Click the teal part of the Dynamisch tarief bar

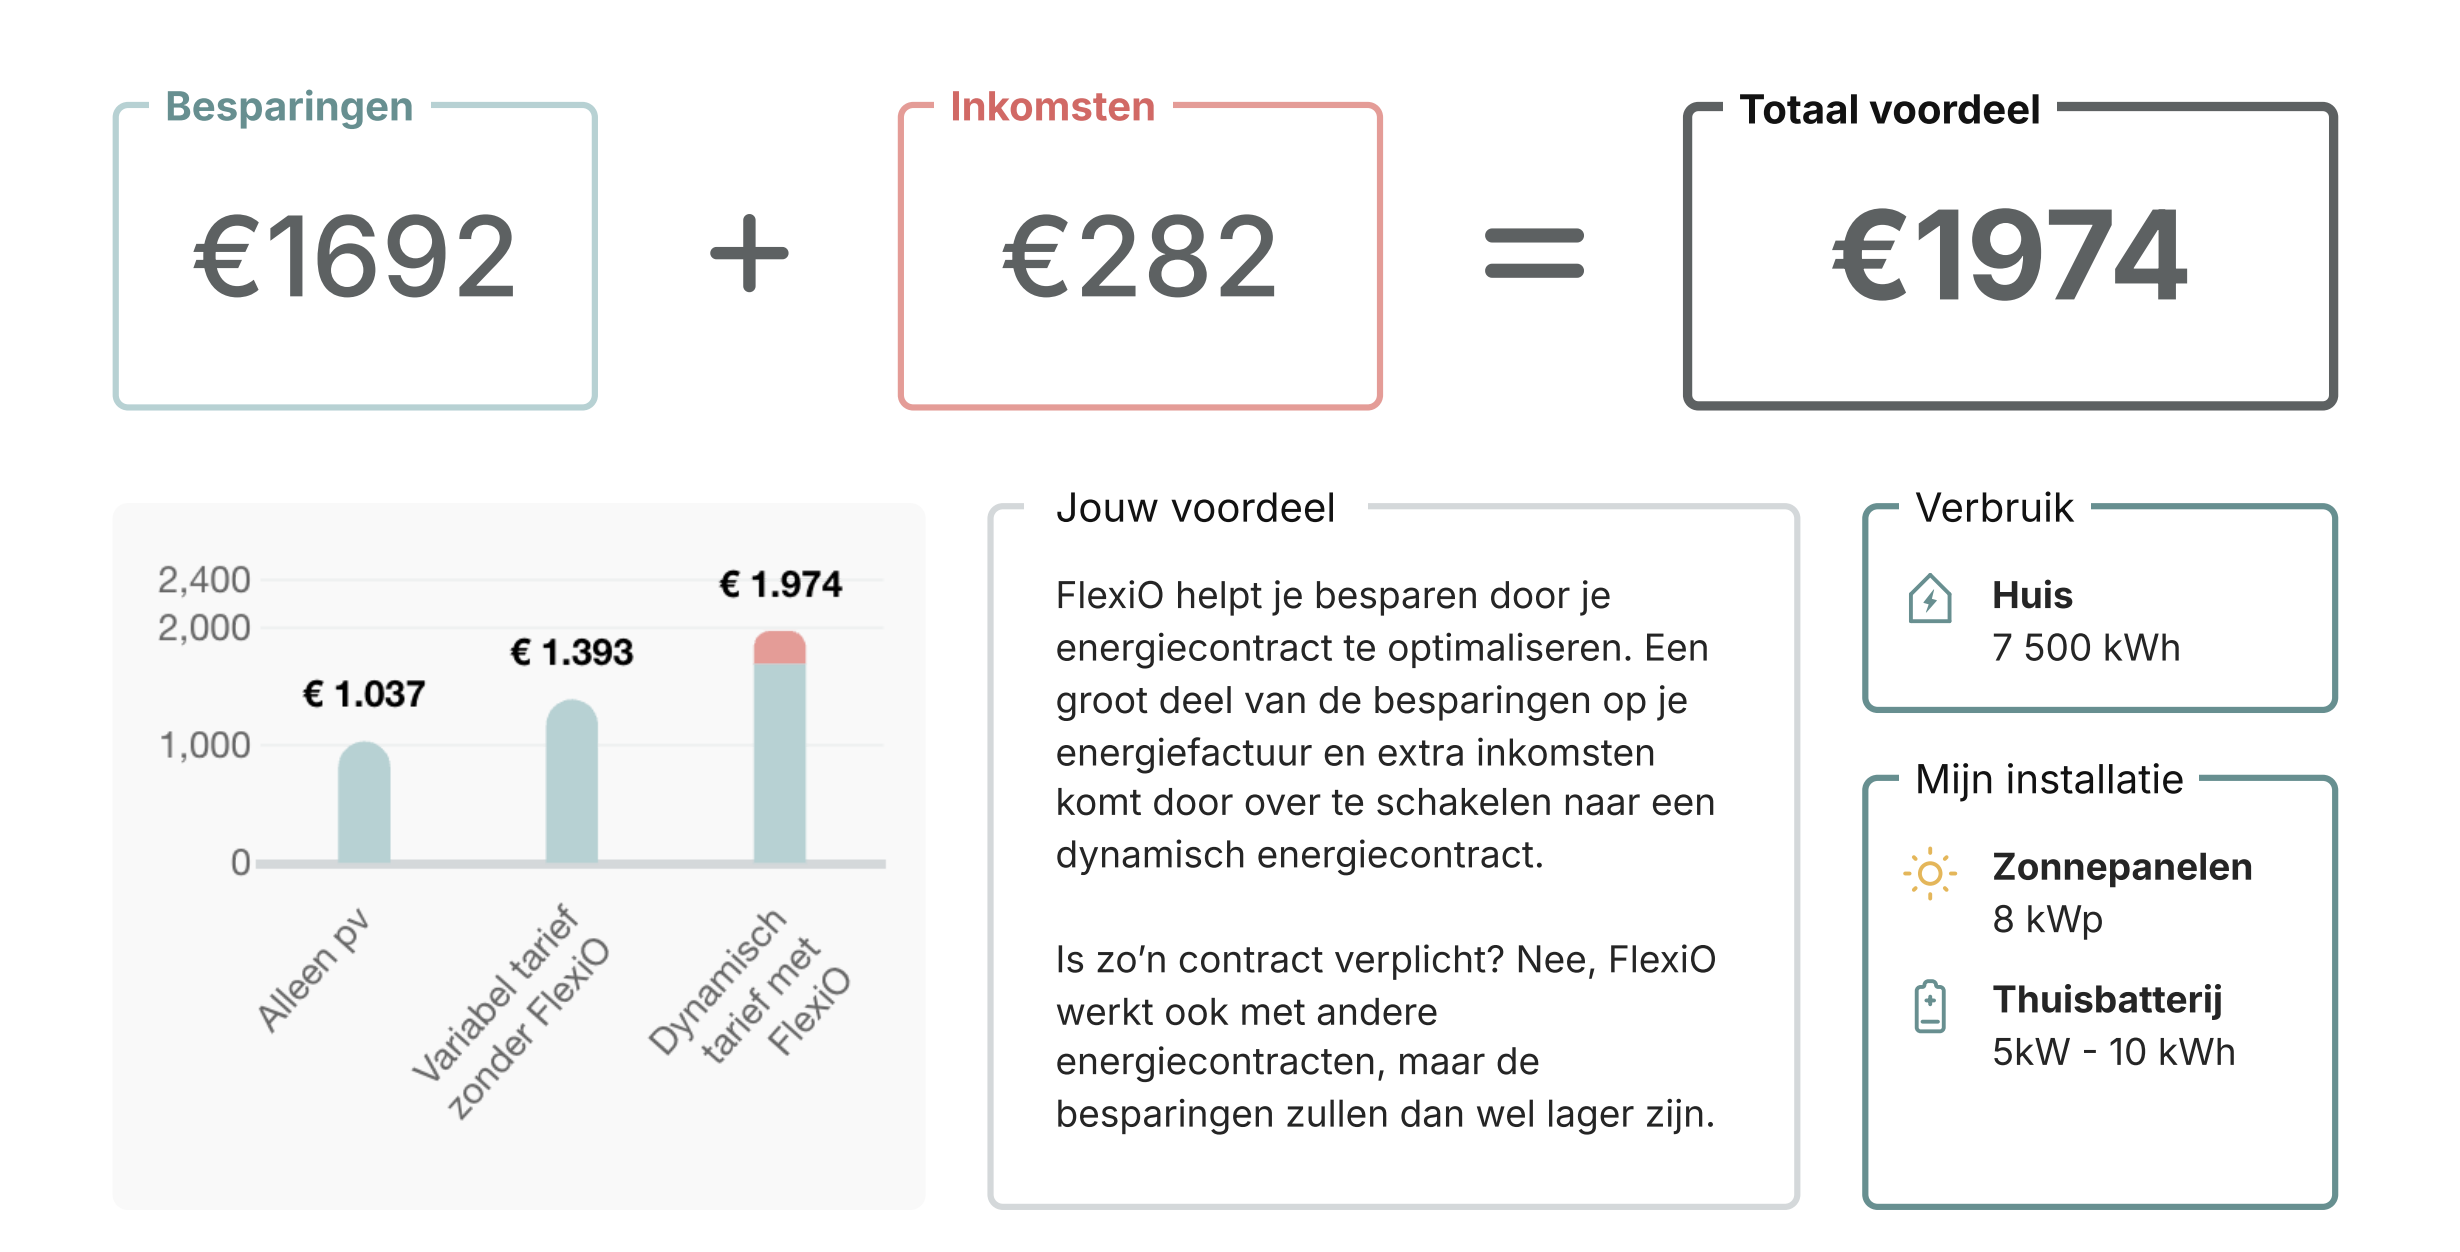click(779, 762)
